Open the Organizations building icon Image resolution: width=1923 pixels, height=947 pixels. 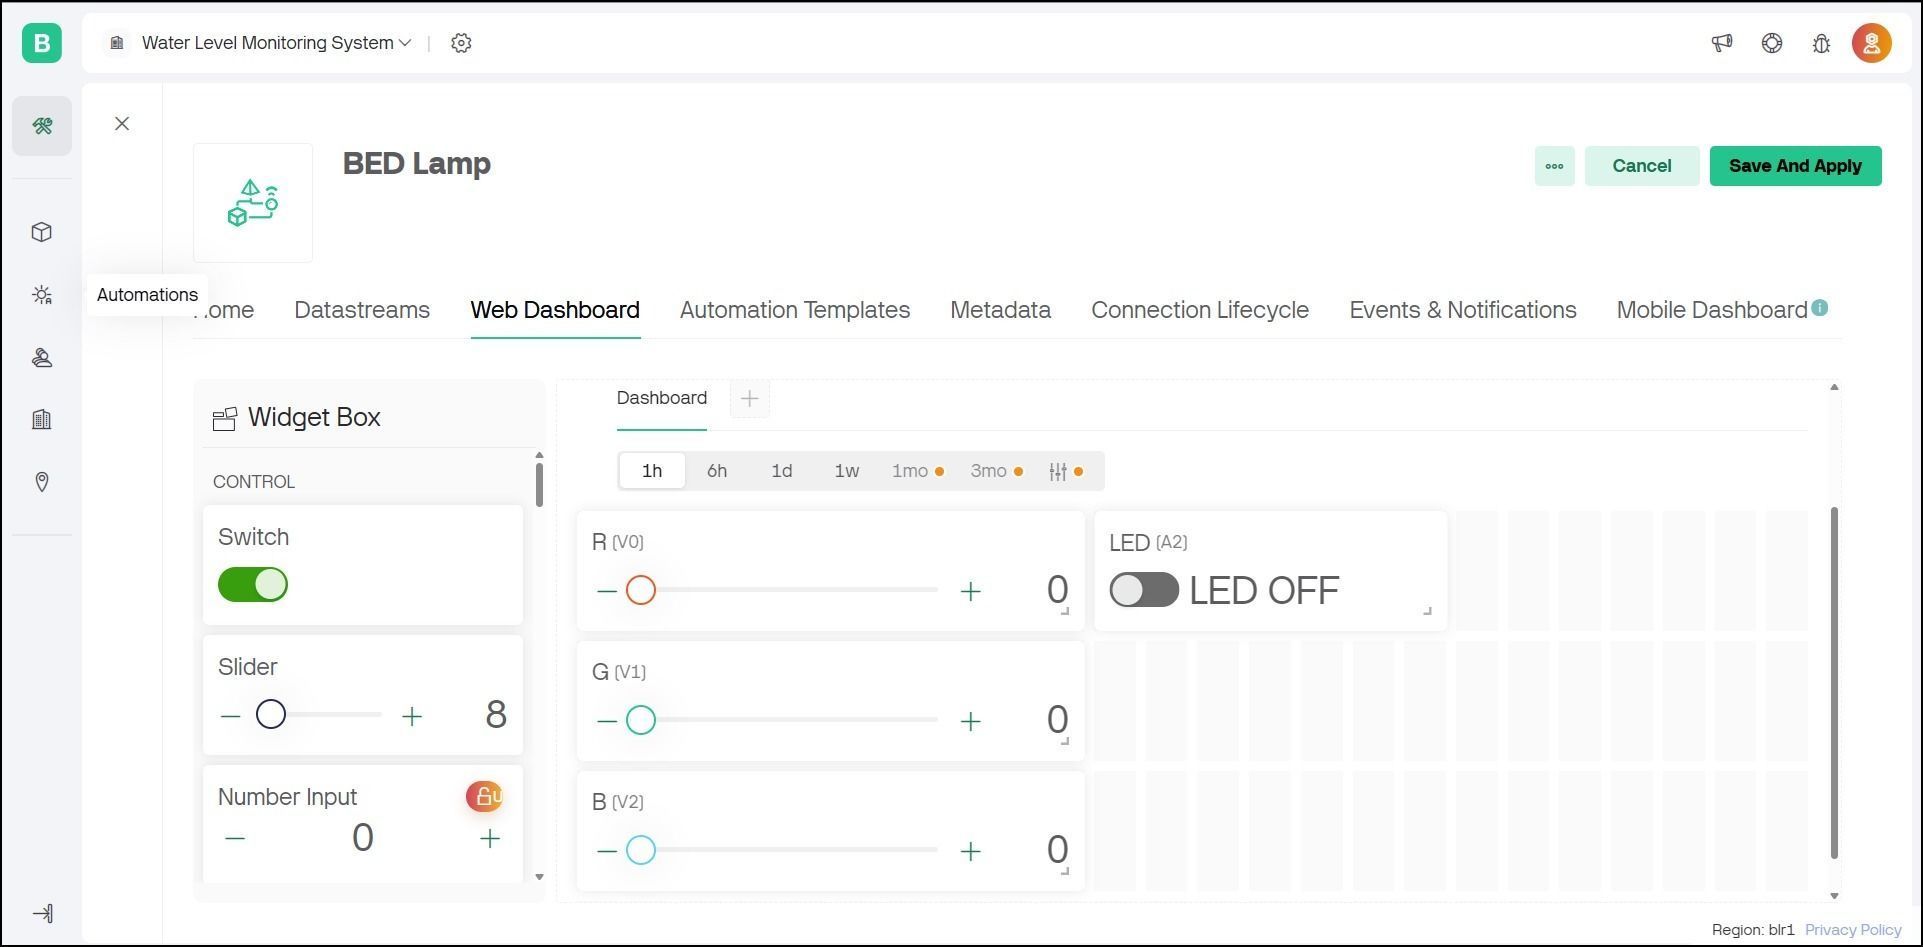pyautogui.click(x=42, y=420)
